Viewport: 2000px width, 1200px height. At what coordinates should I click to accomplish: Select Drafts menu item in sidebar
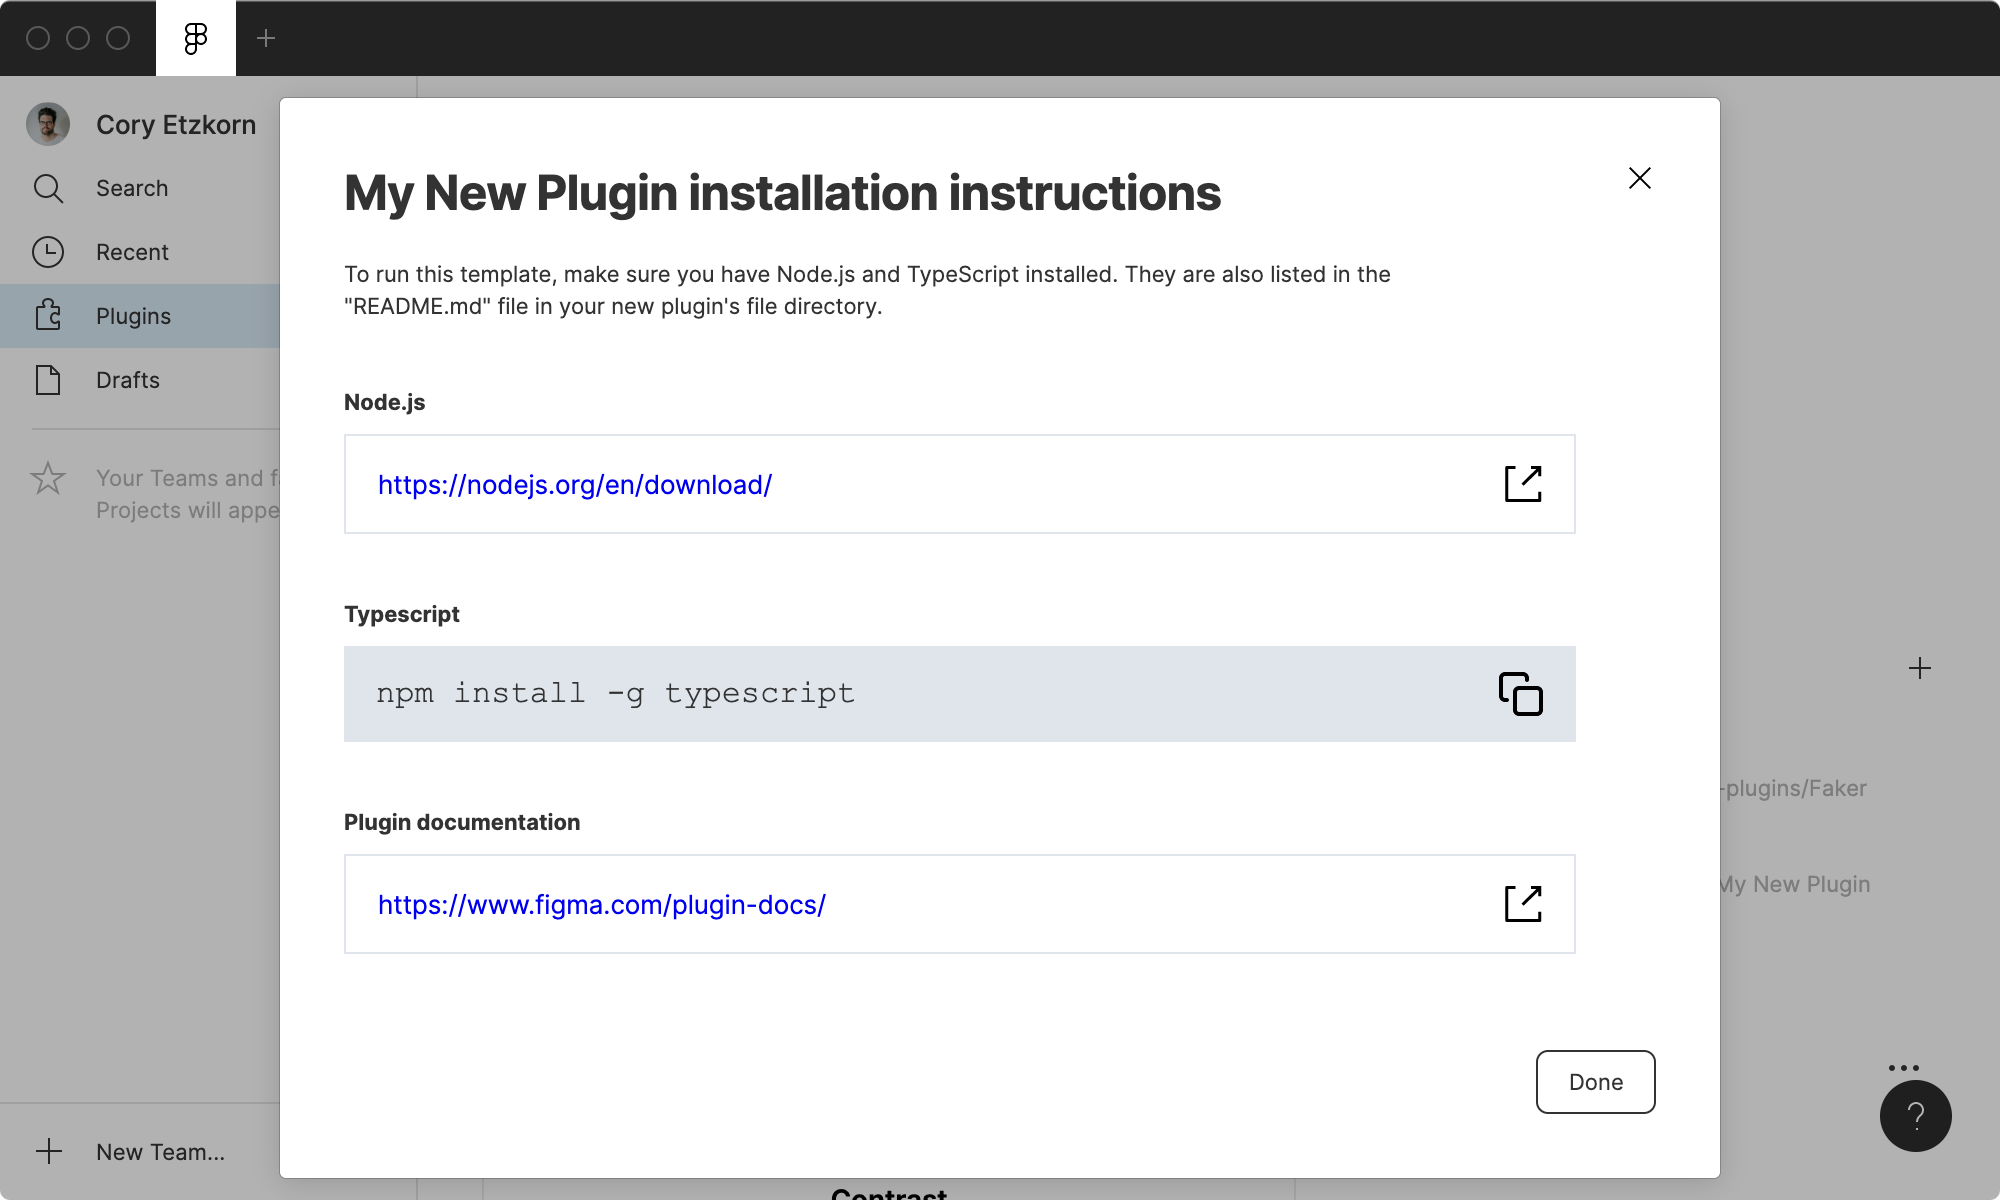coord(127,379)
